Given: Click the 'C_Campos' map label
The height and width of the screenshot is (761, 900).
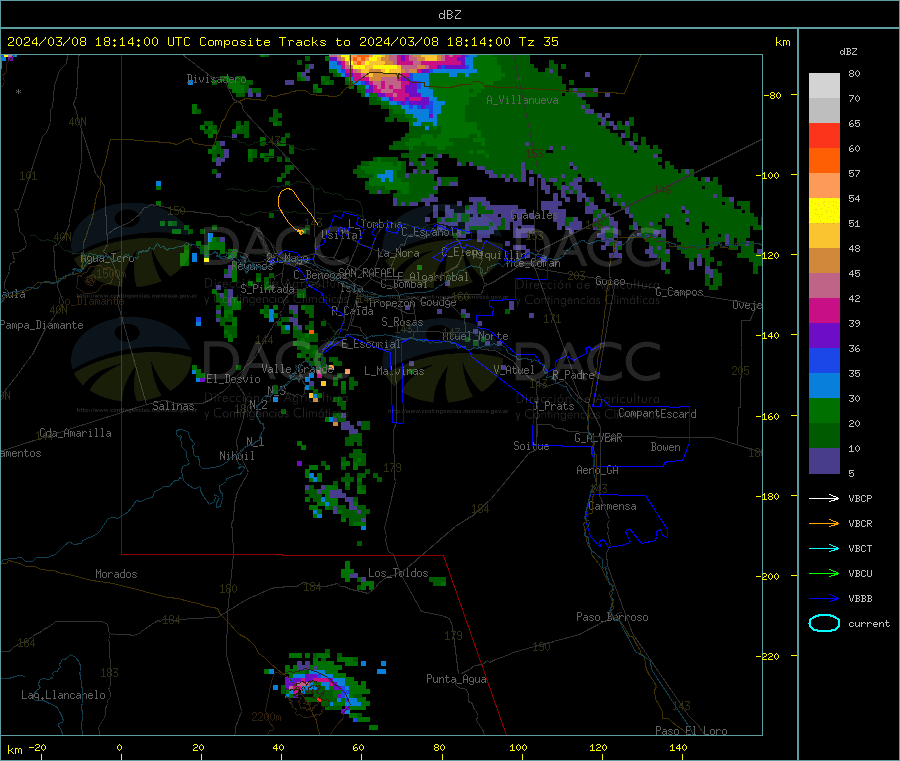Looking at the screenshot, I should 679,292.
